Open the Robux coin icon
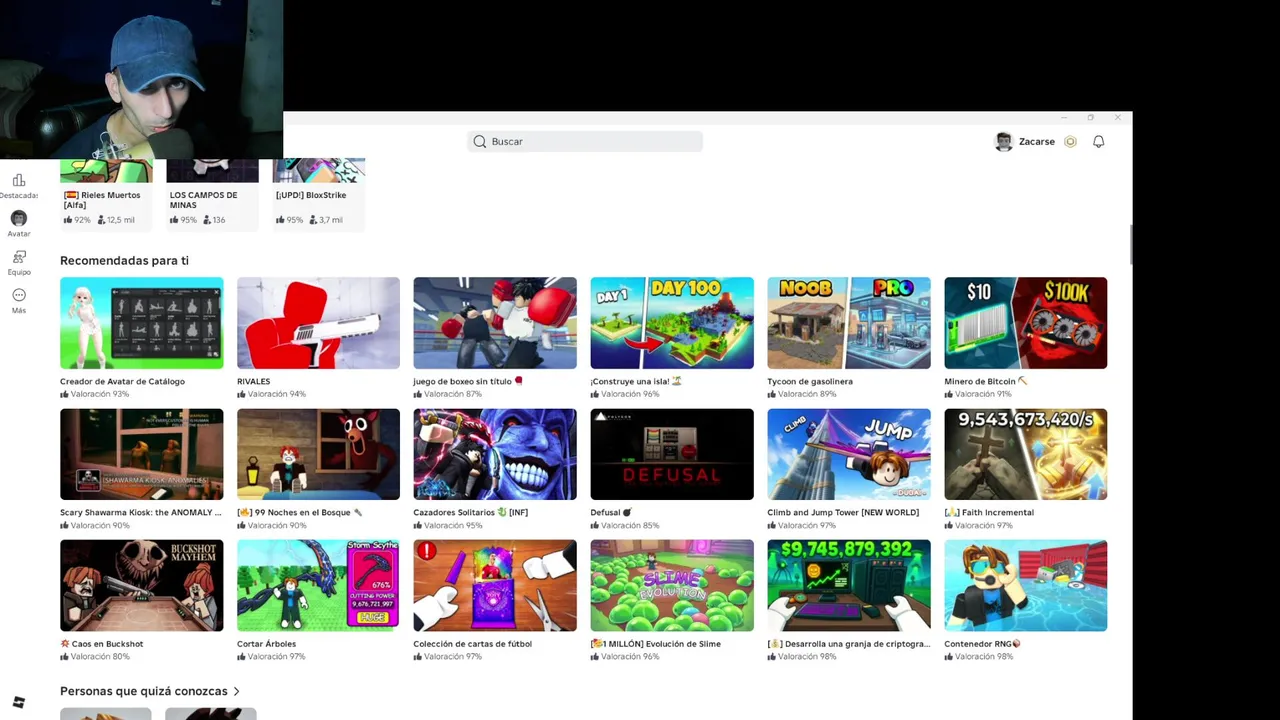 pyautogui.click(x=1070, y=142)
